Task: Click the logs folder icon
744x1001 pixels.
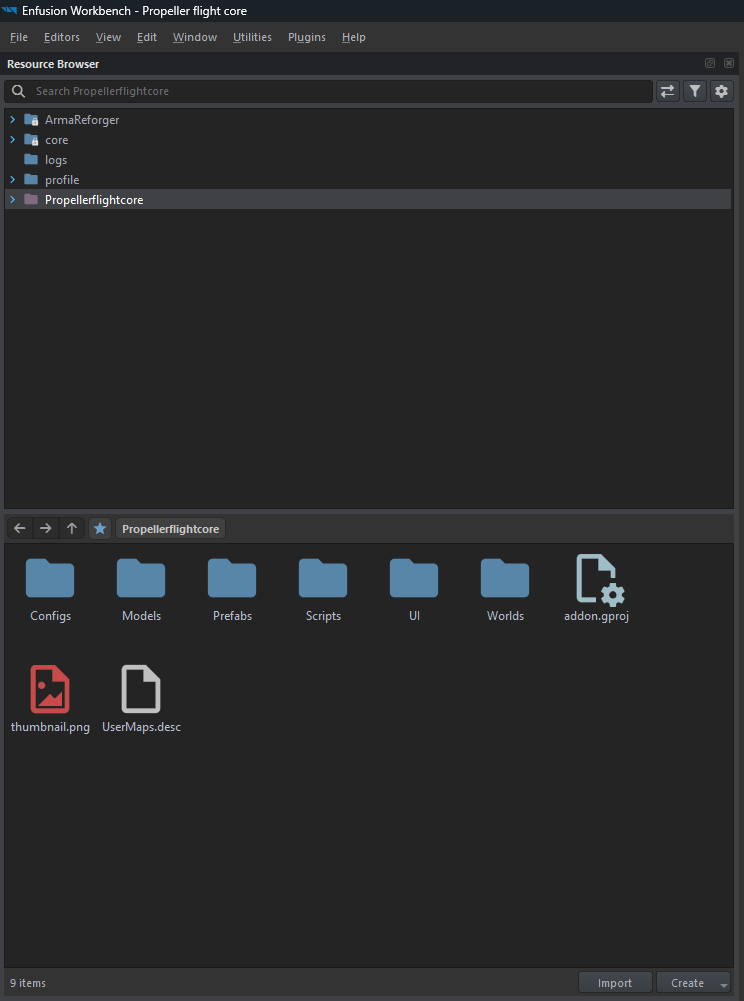Action: 31,159
